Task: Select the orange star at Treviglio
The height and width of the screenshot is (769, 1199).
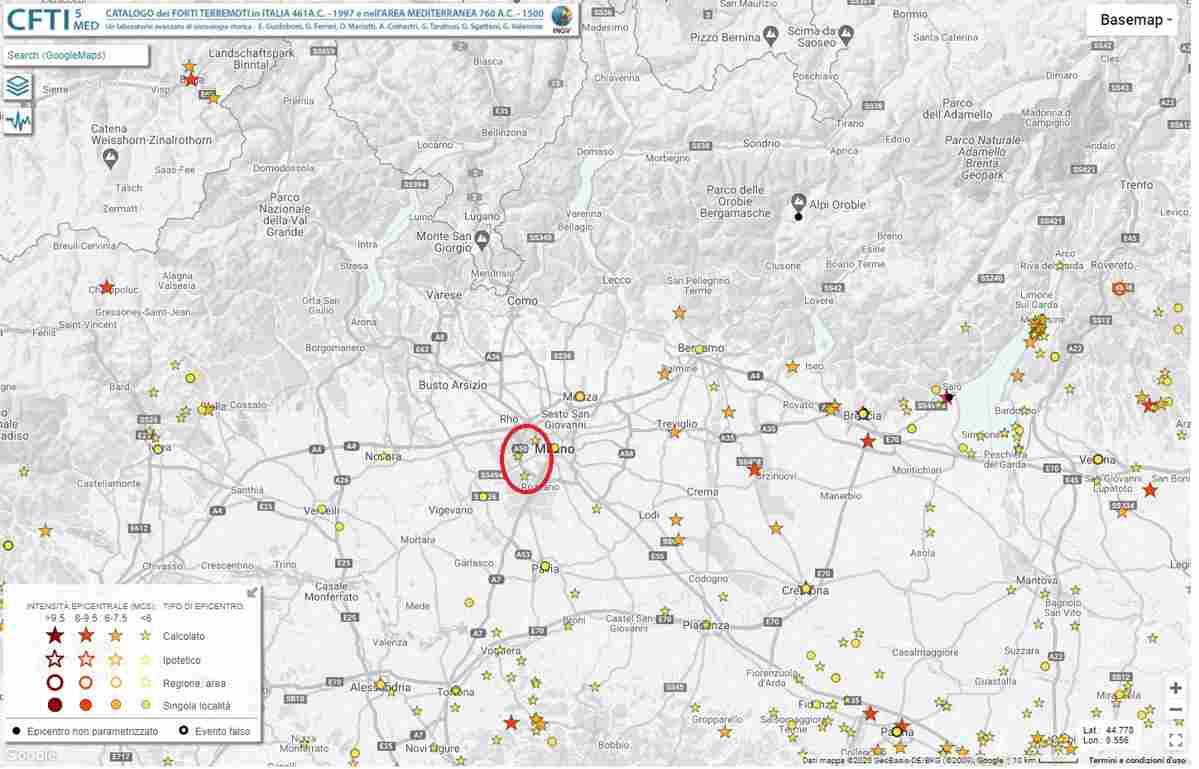Action: (x=675, y=432)
